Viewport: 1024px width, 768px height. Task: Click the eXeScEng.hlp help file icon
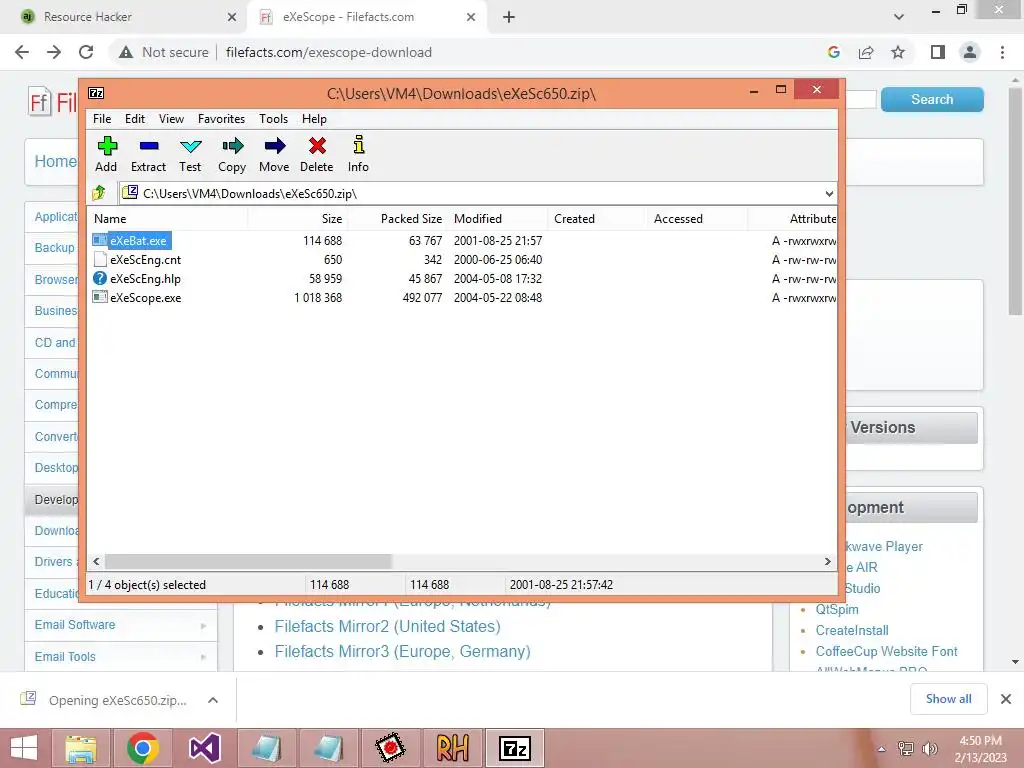click(x=100, y=278)
